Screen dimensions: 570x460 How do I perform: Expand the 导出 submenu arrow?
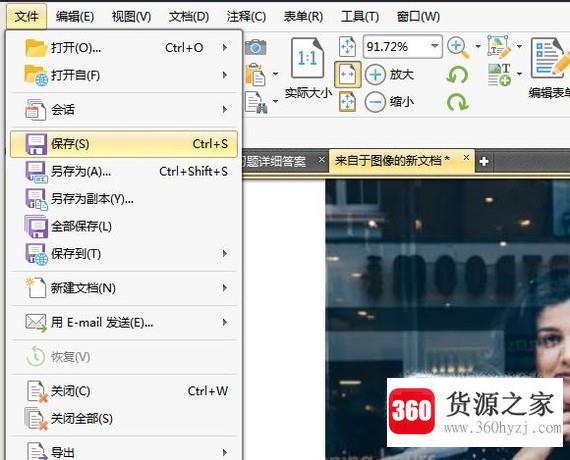coord(225,452)
